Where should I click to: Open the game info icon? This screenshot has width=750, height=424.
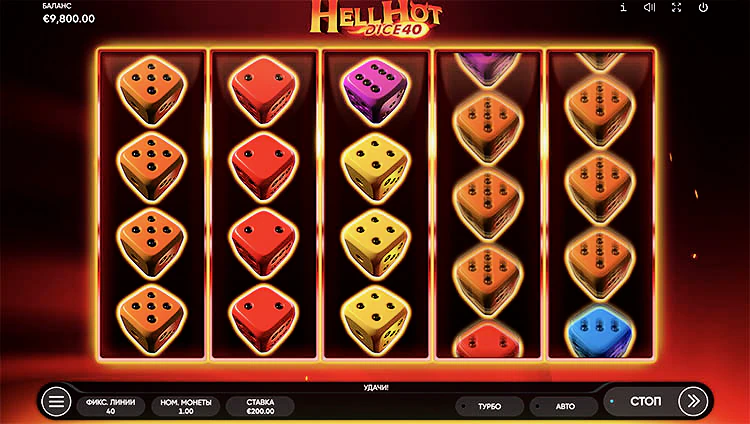pyautogui.click(x=623, y=7)
